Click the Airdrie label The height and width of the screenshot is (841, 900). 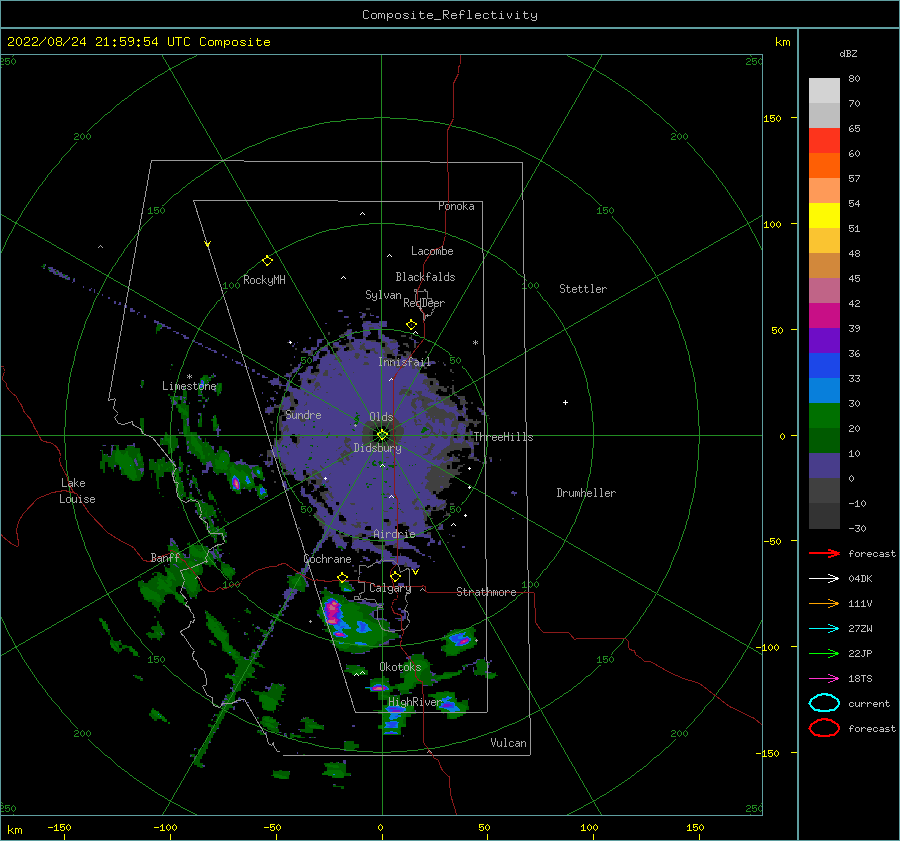[x=394, y=534]
